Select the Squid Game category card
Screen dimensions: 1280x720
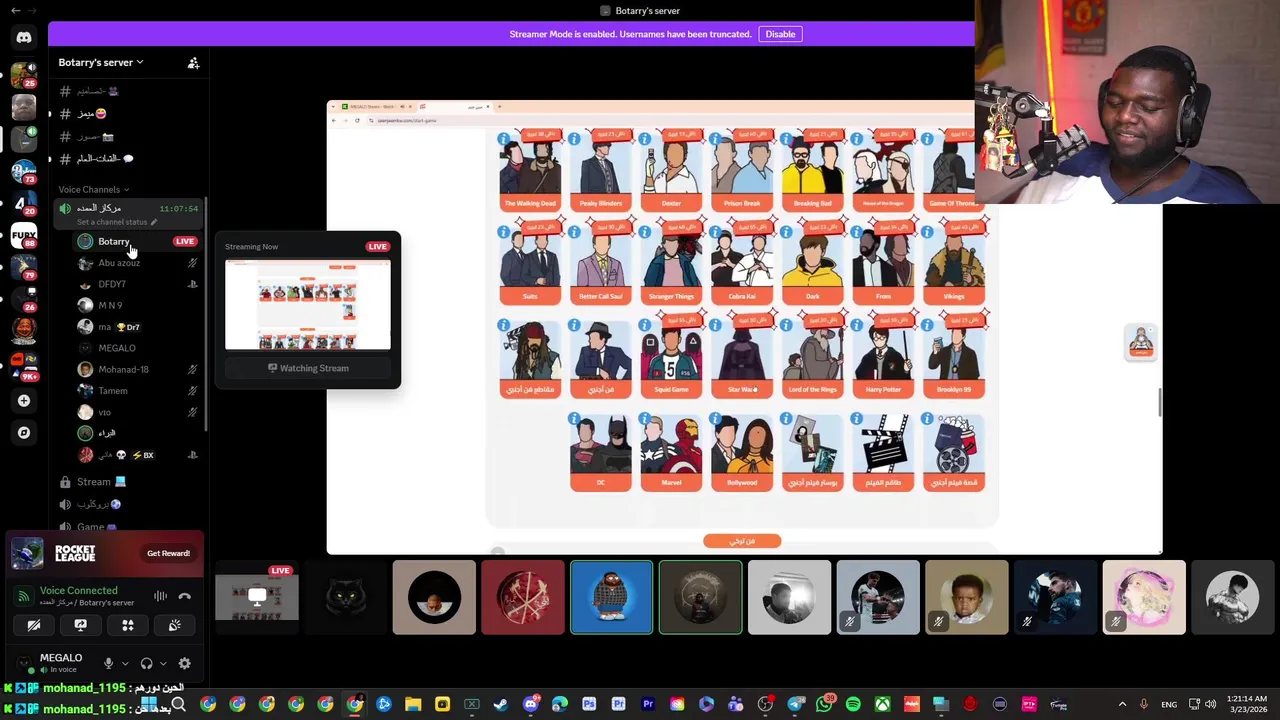click(671, 358)
